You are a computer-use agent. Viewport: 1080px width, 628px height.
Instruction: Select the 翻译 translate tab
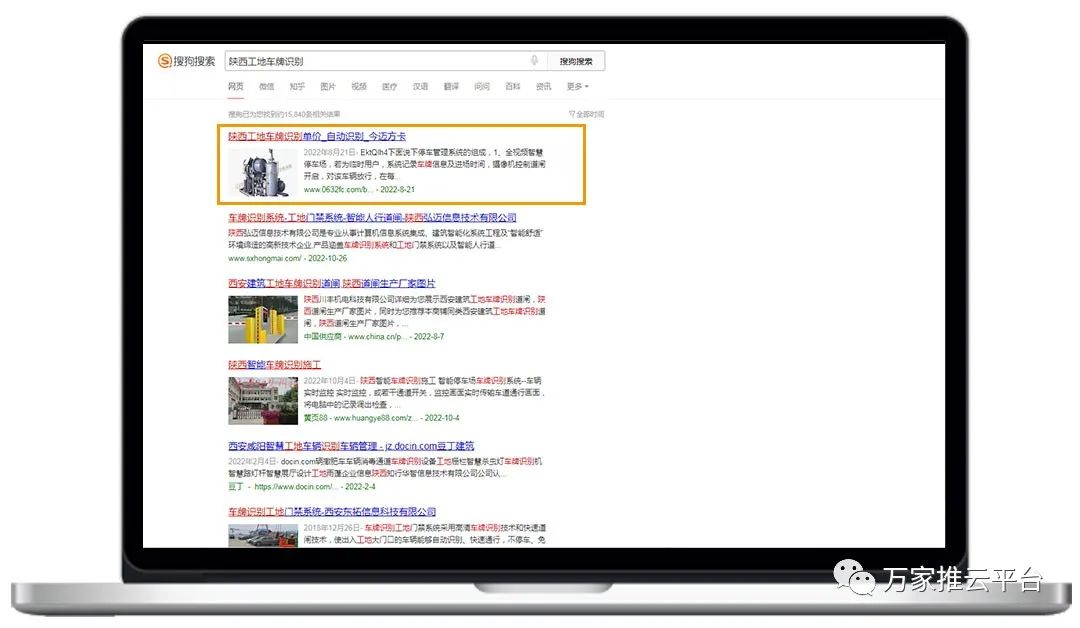pos(451,87)
